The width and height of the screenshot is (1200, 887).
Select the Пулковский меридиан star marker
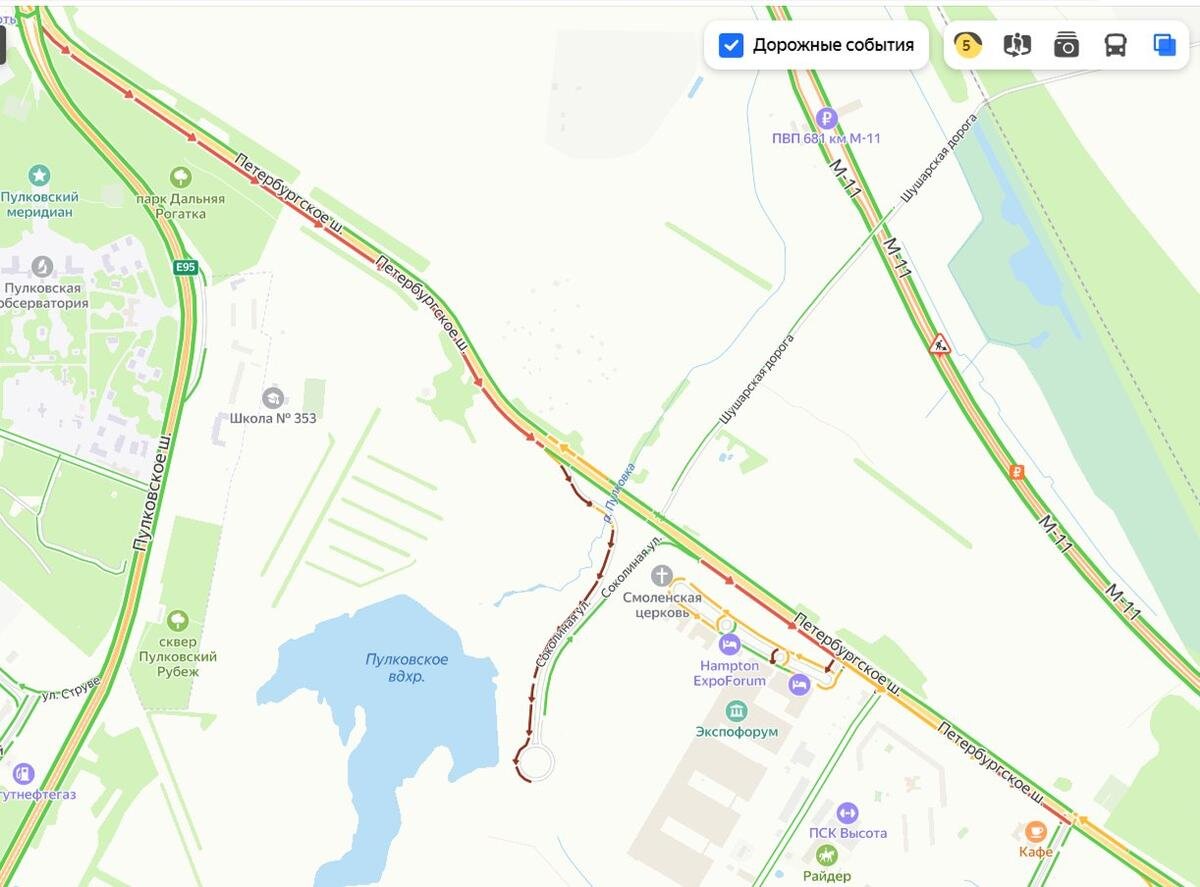(39, 176)
